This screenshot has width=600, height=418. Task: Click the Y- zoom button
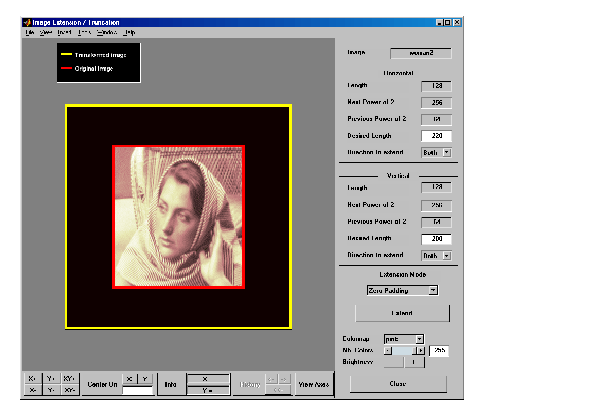[x=51, y=390]
